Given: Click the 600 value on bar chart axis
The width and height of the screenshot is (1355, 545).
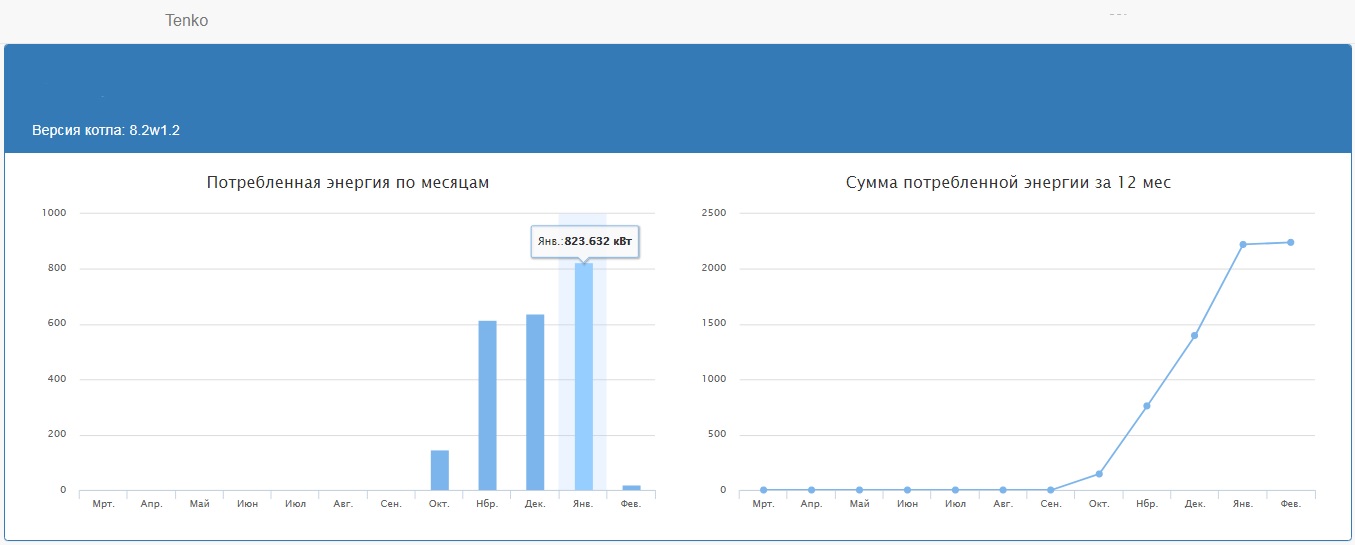Looking at the screenshot, I should coord(56,324).
